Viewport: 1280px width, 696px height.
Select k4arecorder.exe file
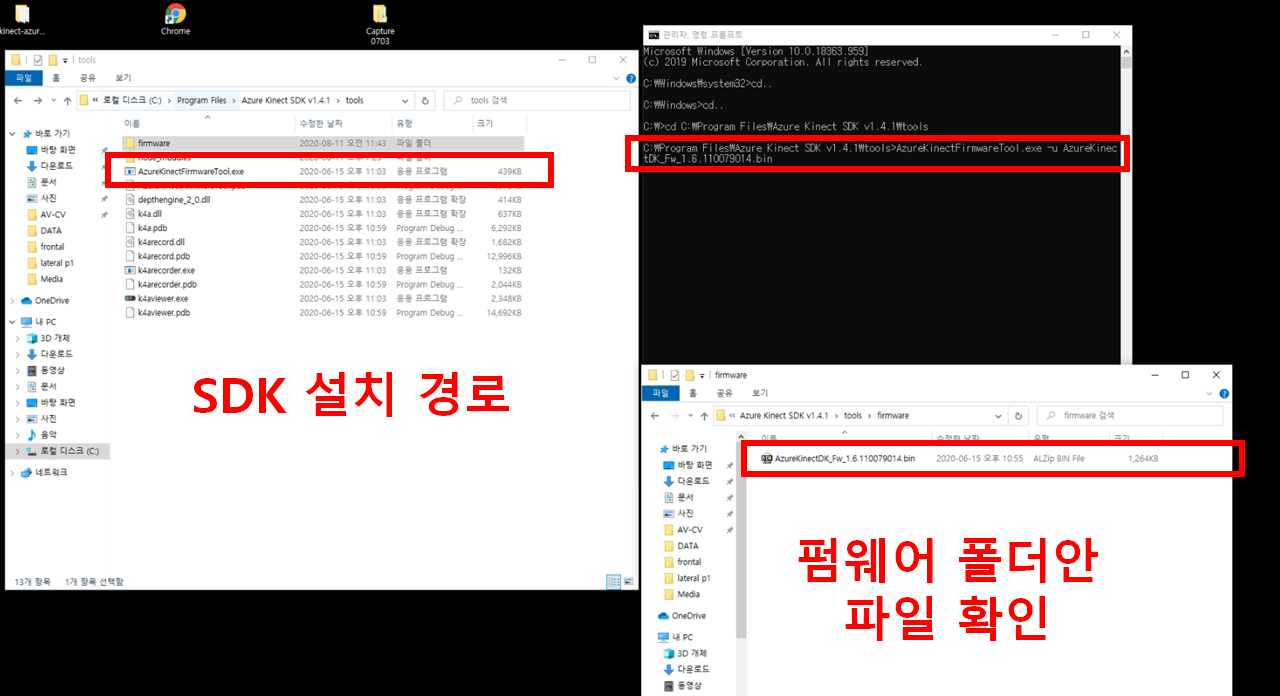pos(322,270)
